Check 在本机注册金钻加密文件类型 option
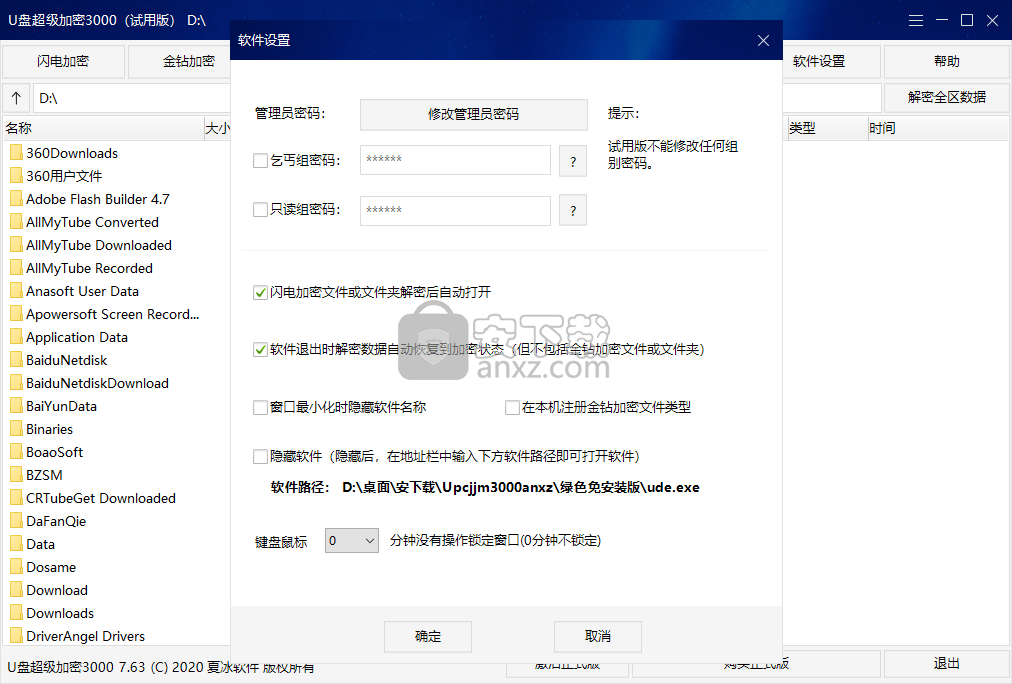The image size is (1012, 684). [x=512, y=407]
